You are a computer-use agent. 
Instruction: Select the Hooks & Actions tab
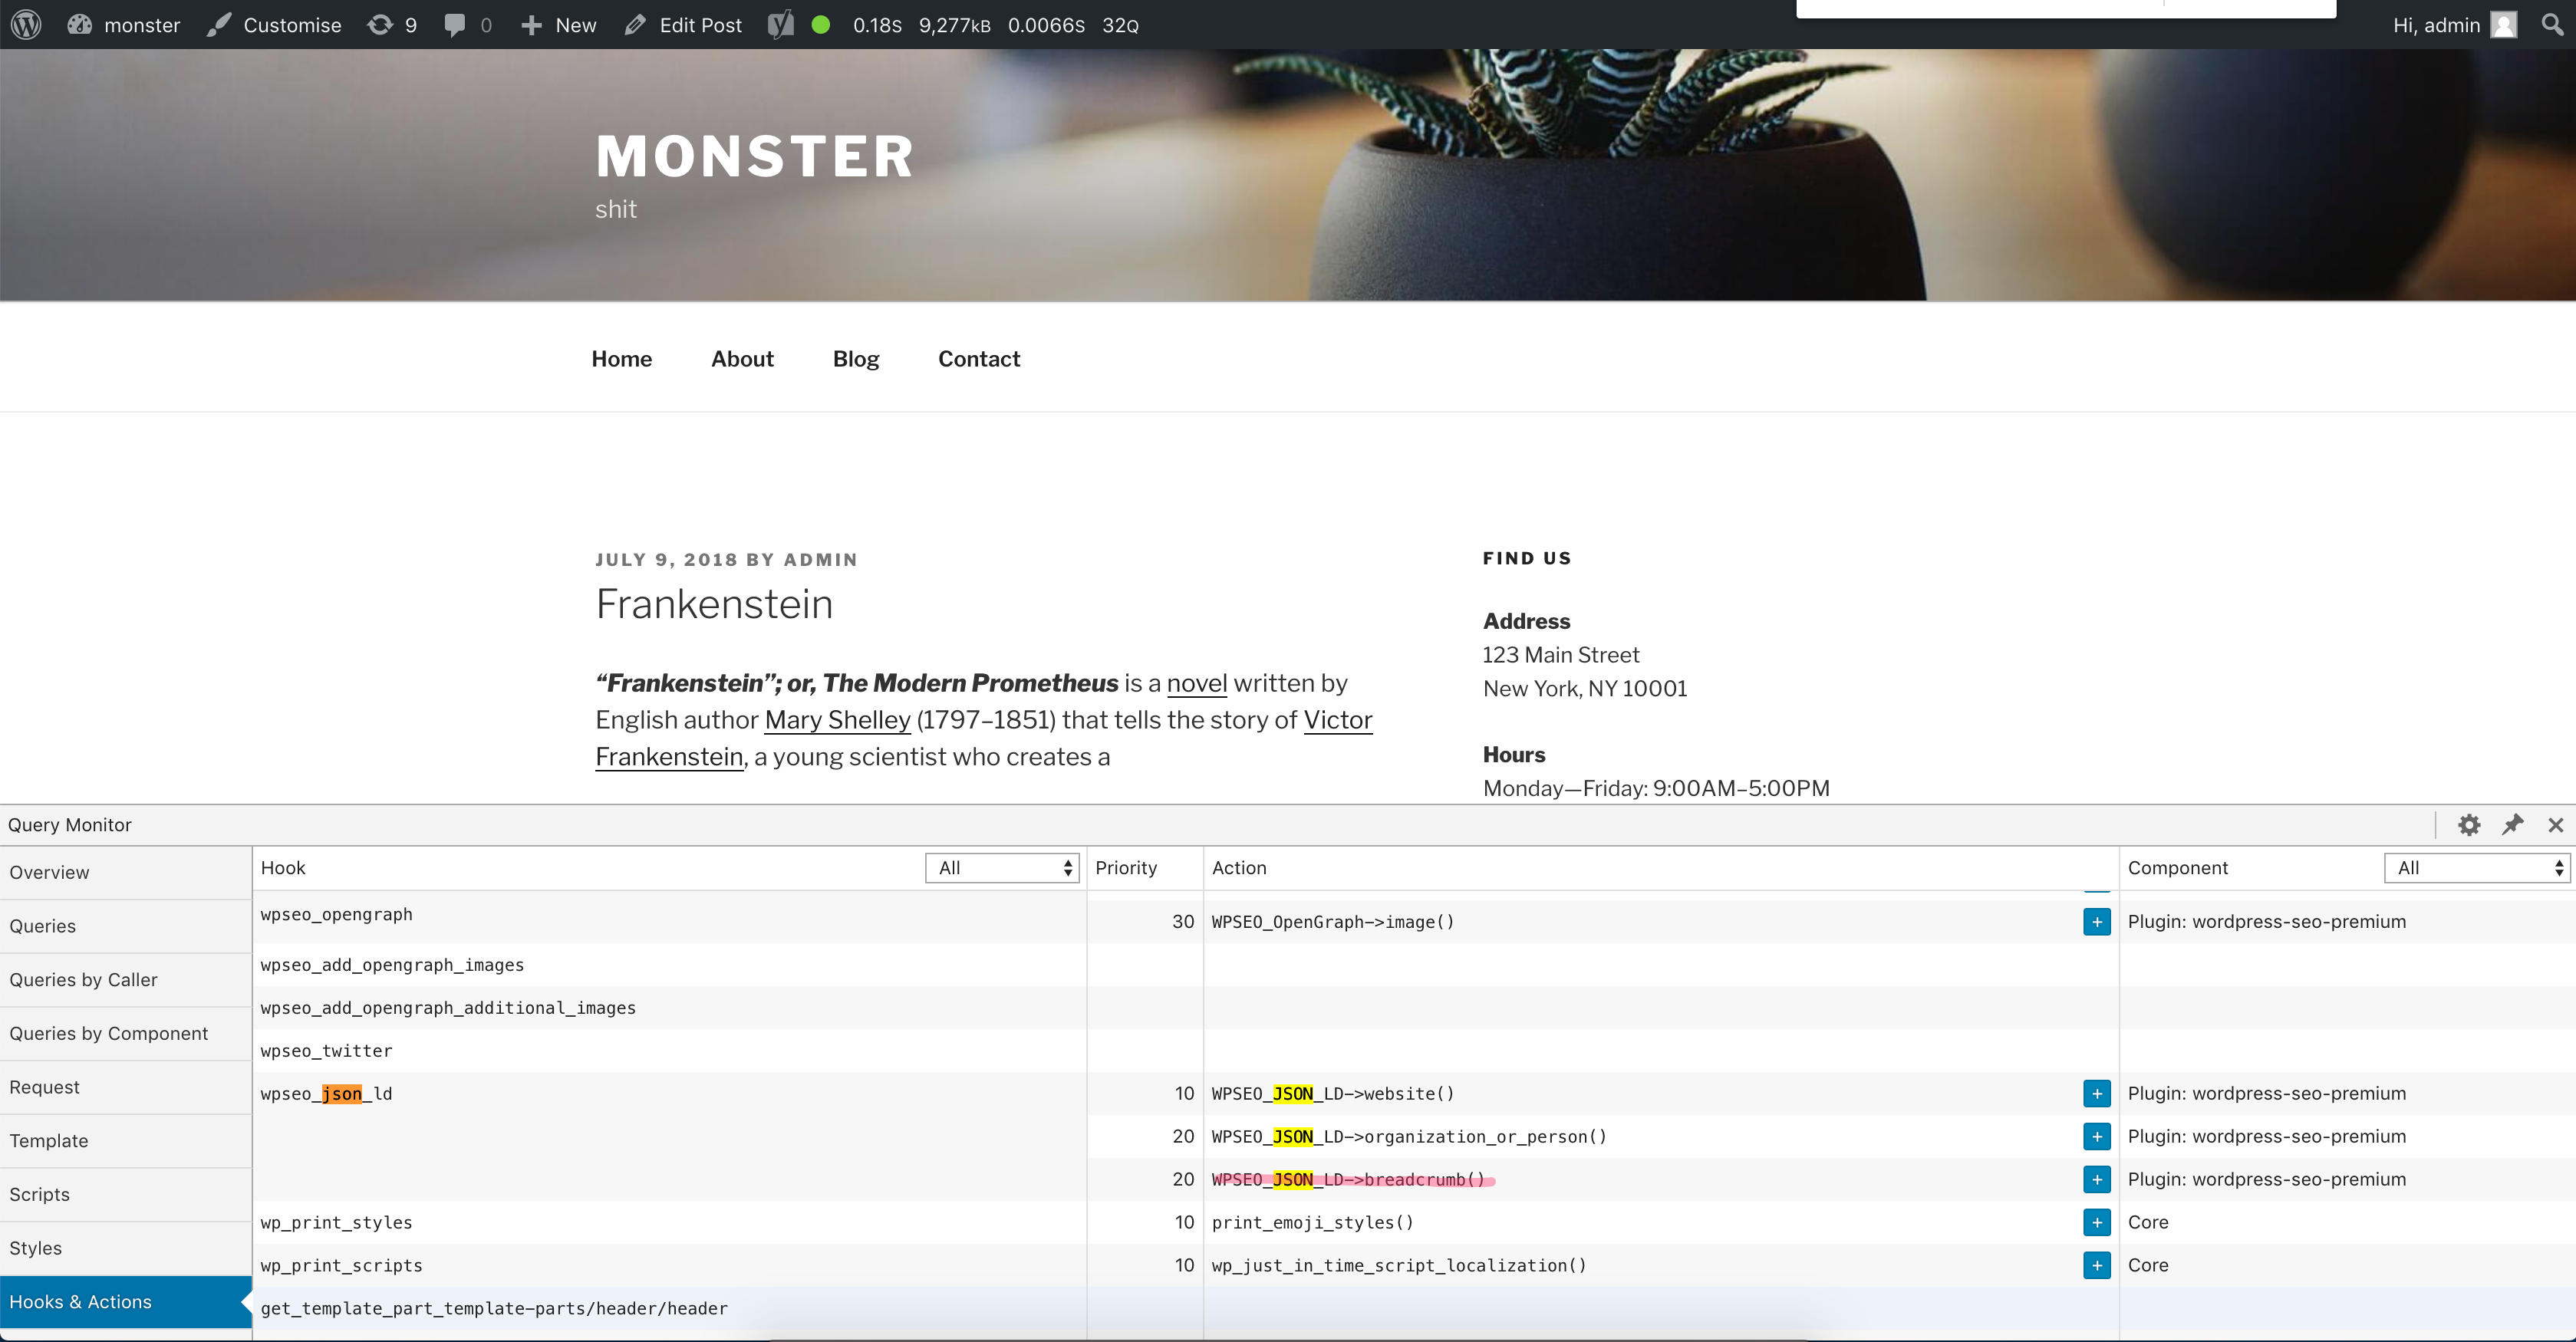126,1303
